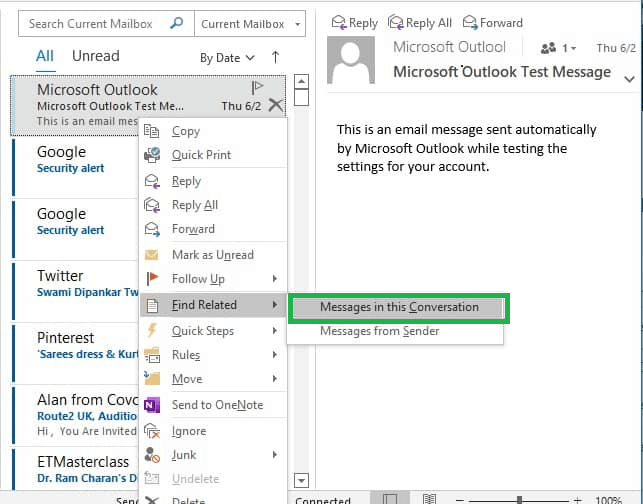
Task: Open the Twitter email from Swami Dipankar
Action: coord(75,291)
